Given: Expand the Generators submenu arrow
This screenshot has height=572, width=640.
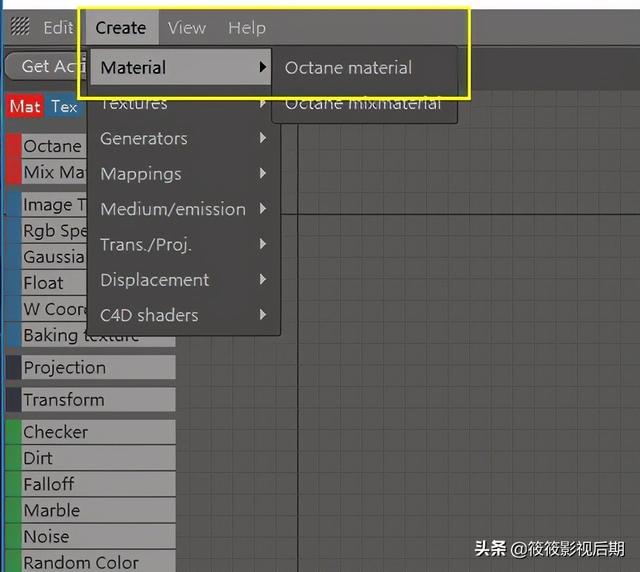Looking at the screenshot, I should 263,138.
